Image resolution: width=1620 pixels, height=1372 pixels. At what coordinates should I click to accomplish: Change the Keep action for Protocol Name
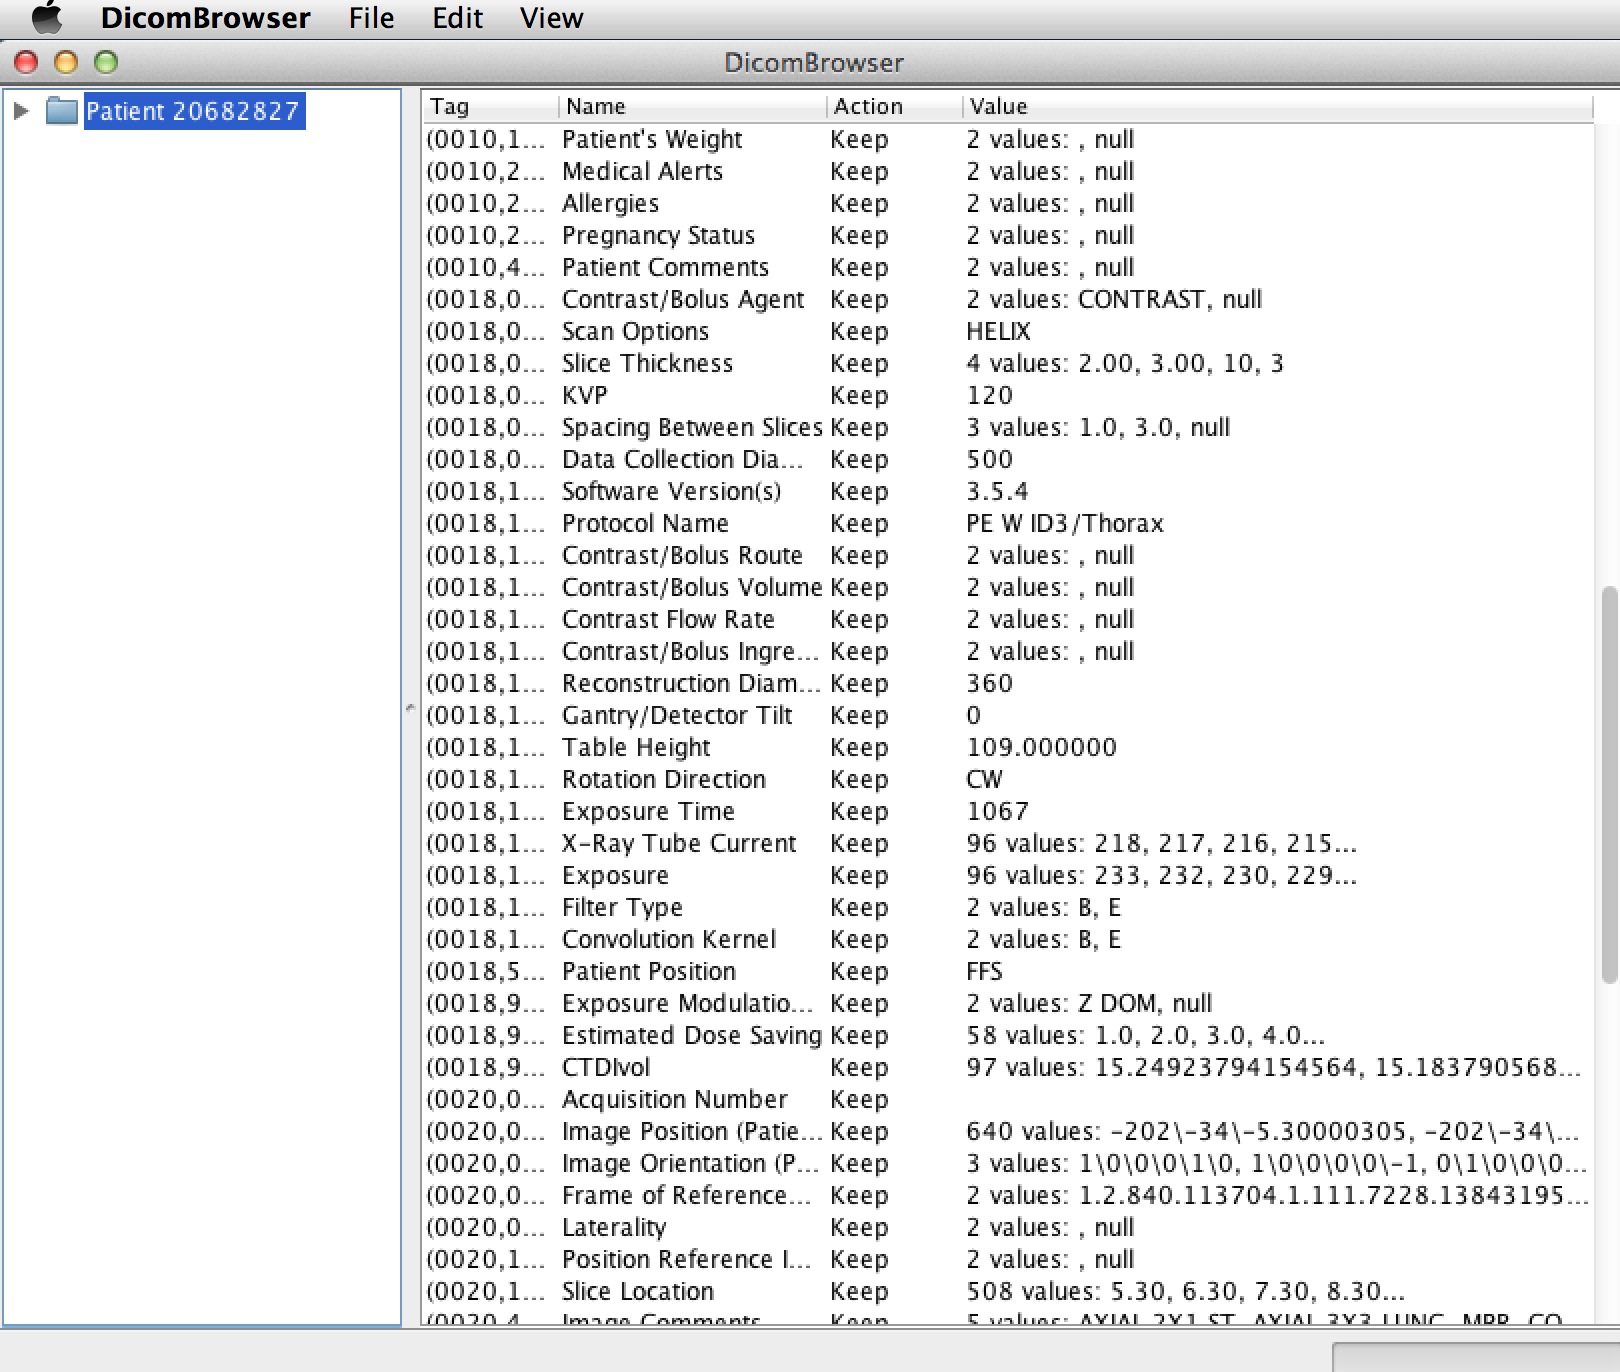[x=859, y=523]
